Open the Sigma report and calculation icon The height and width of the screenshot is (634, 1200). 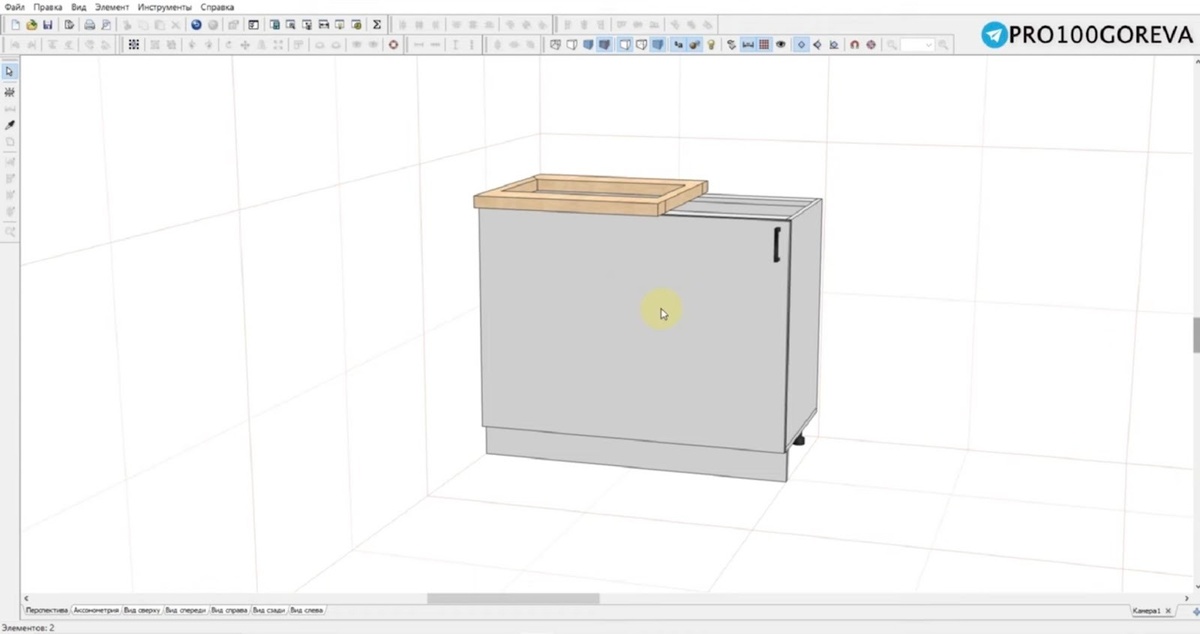(x=376, y=25)
